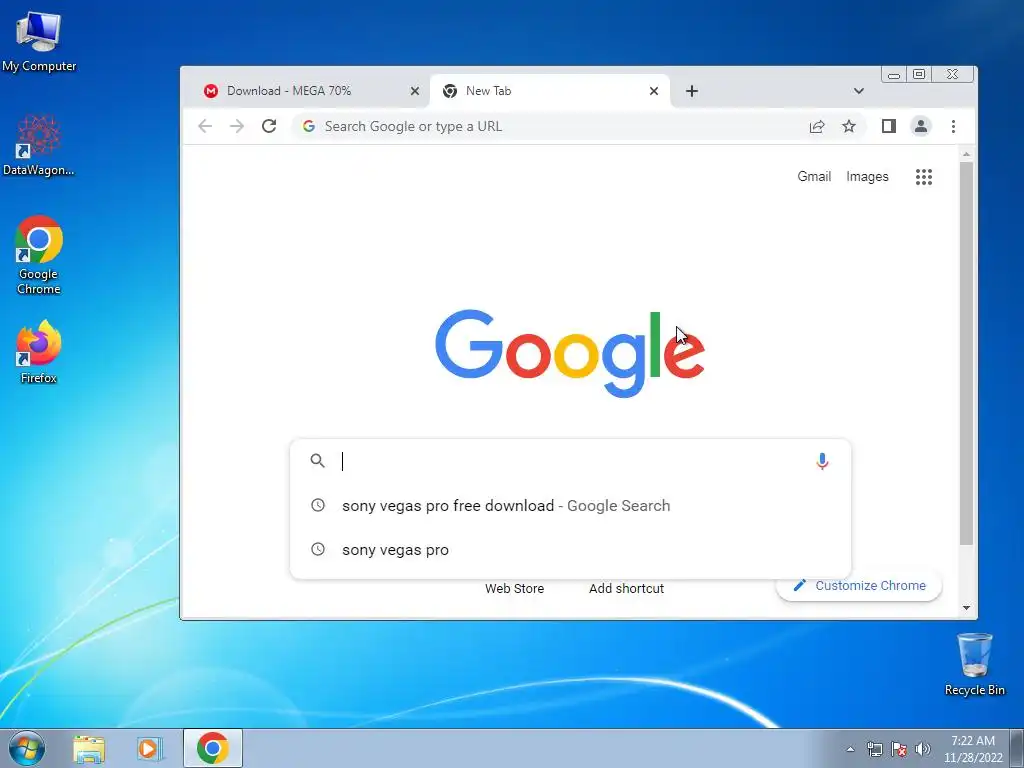
Task: Click the Action Center flag icon
Action: point(899,749)
